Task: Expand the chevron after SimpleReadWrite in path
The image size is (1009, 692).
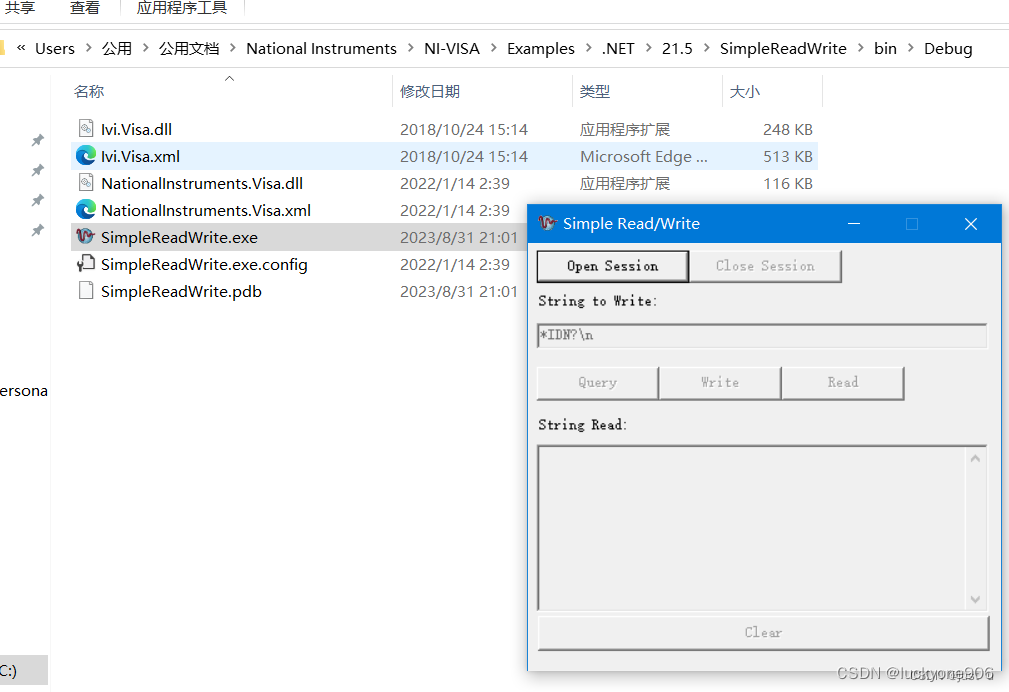Action: [x=860, y=48]
